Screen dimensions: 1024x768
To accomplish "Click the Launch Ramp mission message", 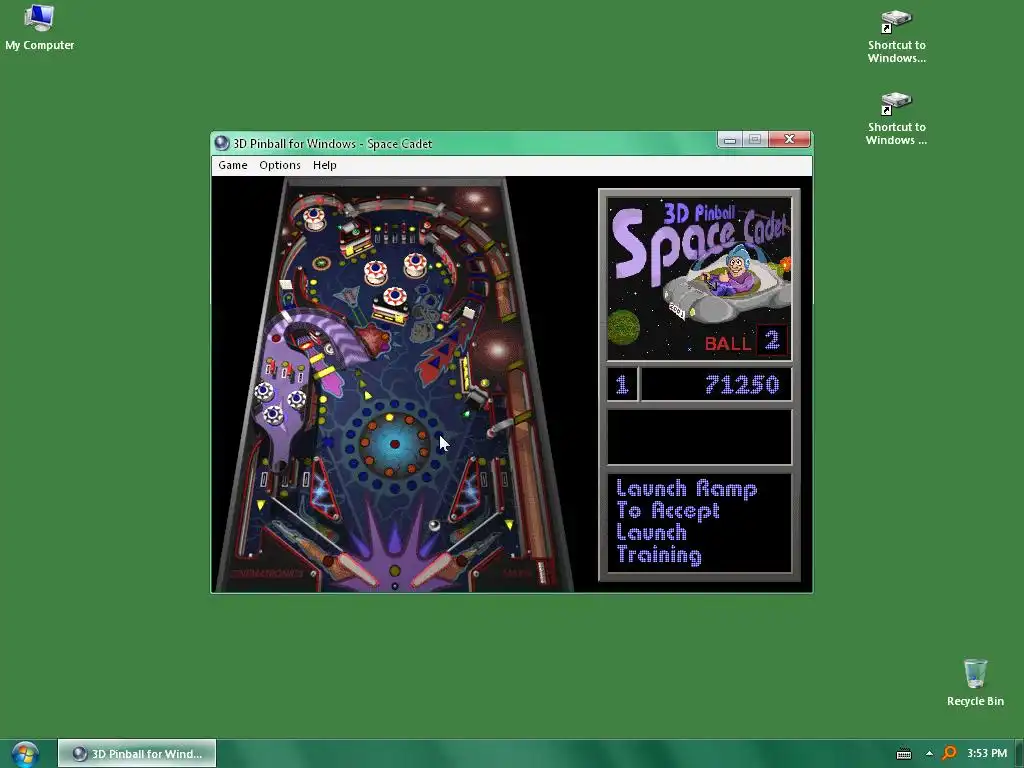I will click(686, 522).
